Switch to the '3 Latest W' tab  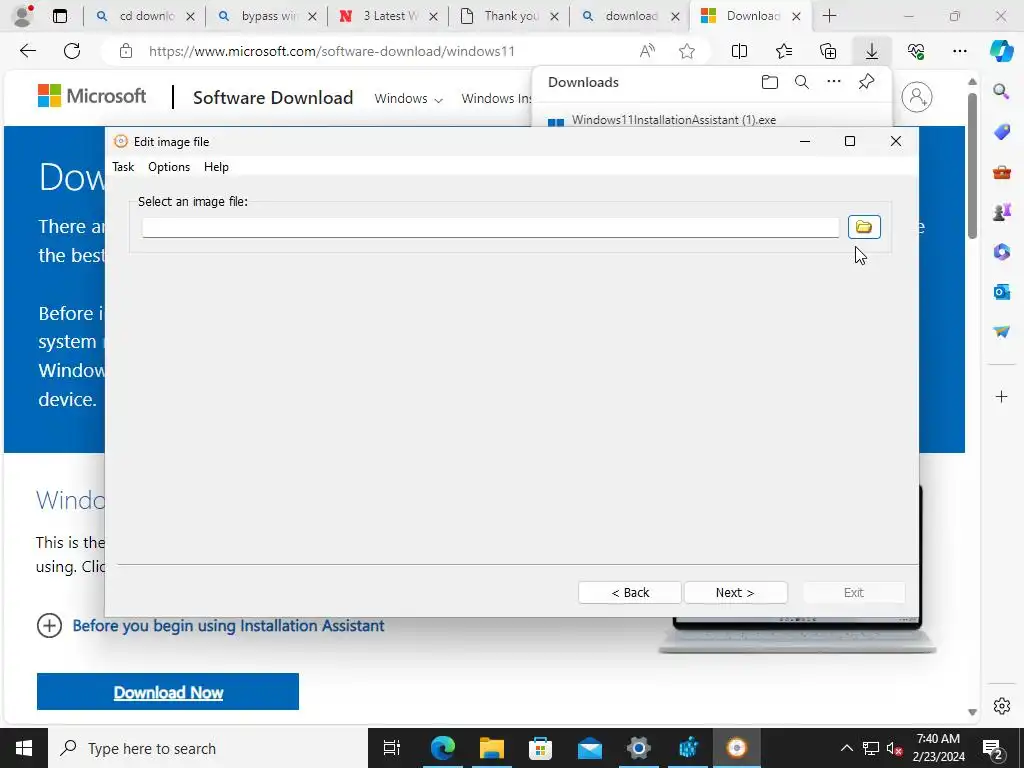389,16
